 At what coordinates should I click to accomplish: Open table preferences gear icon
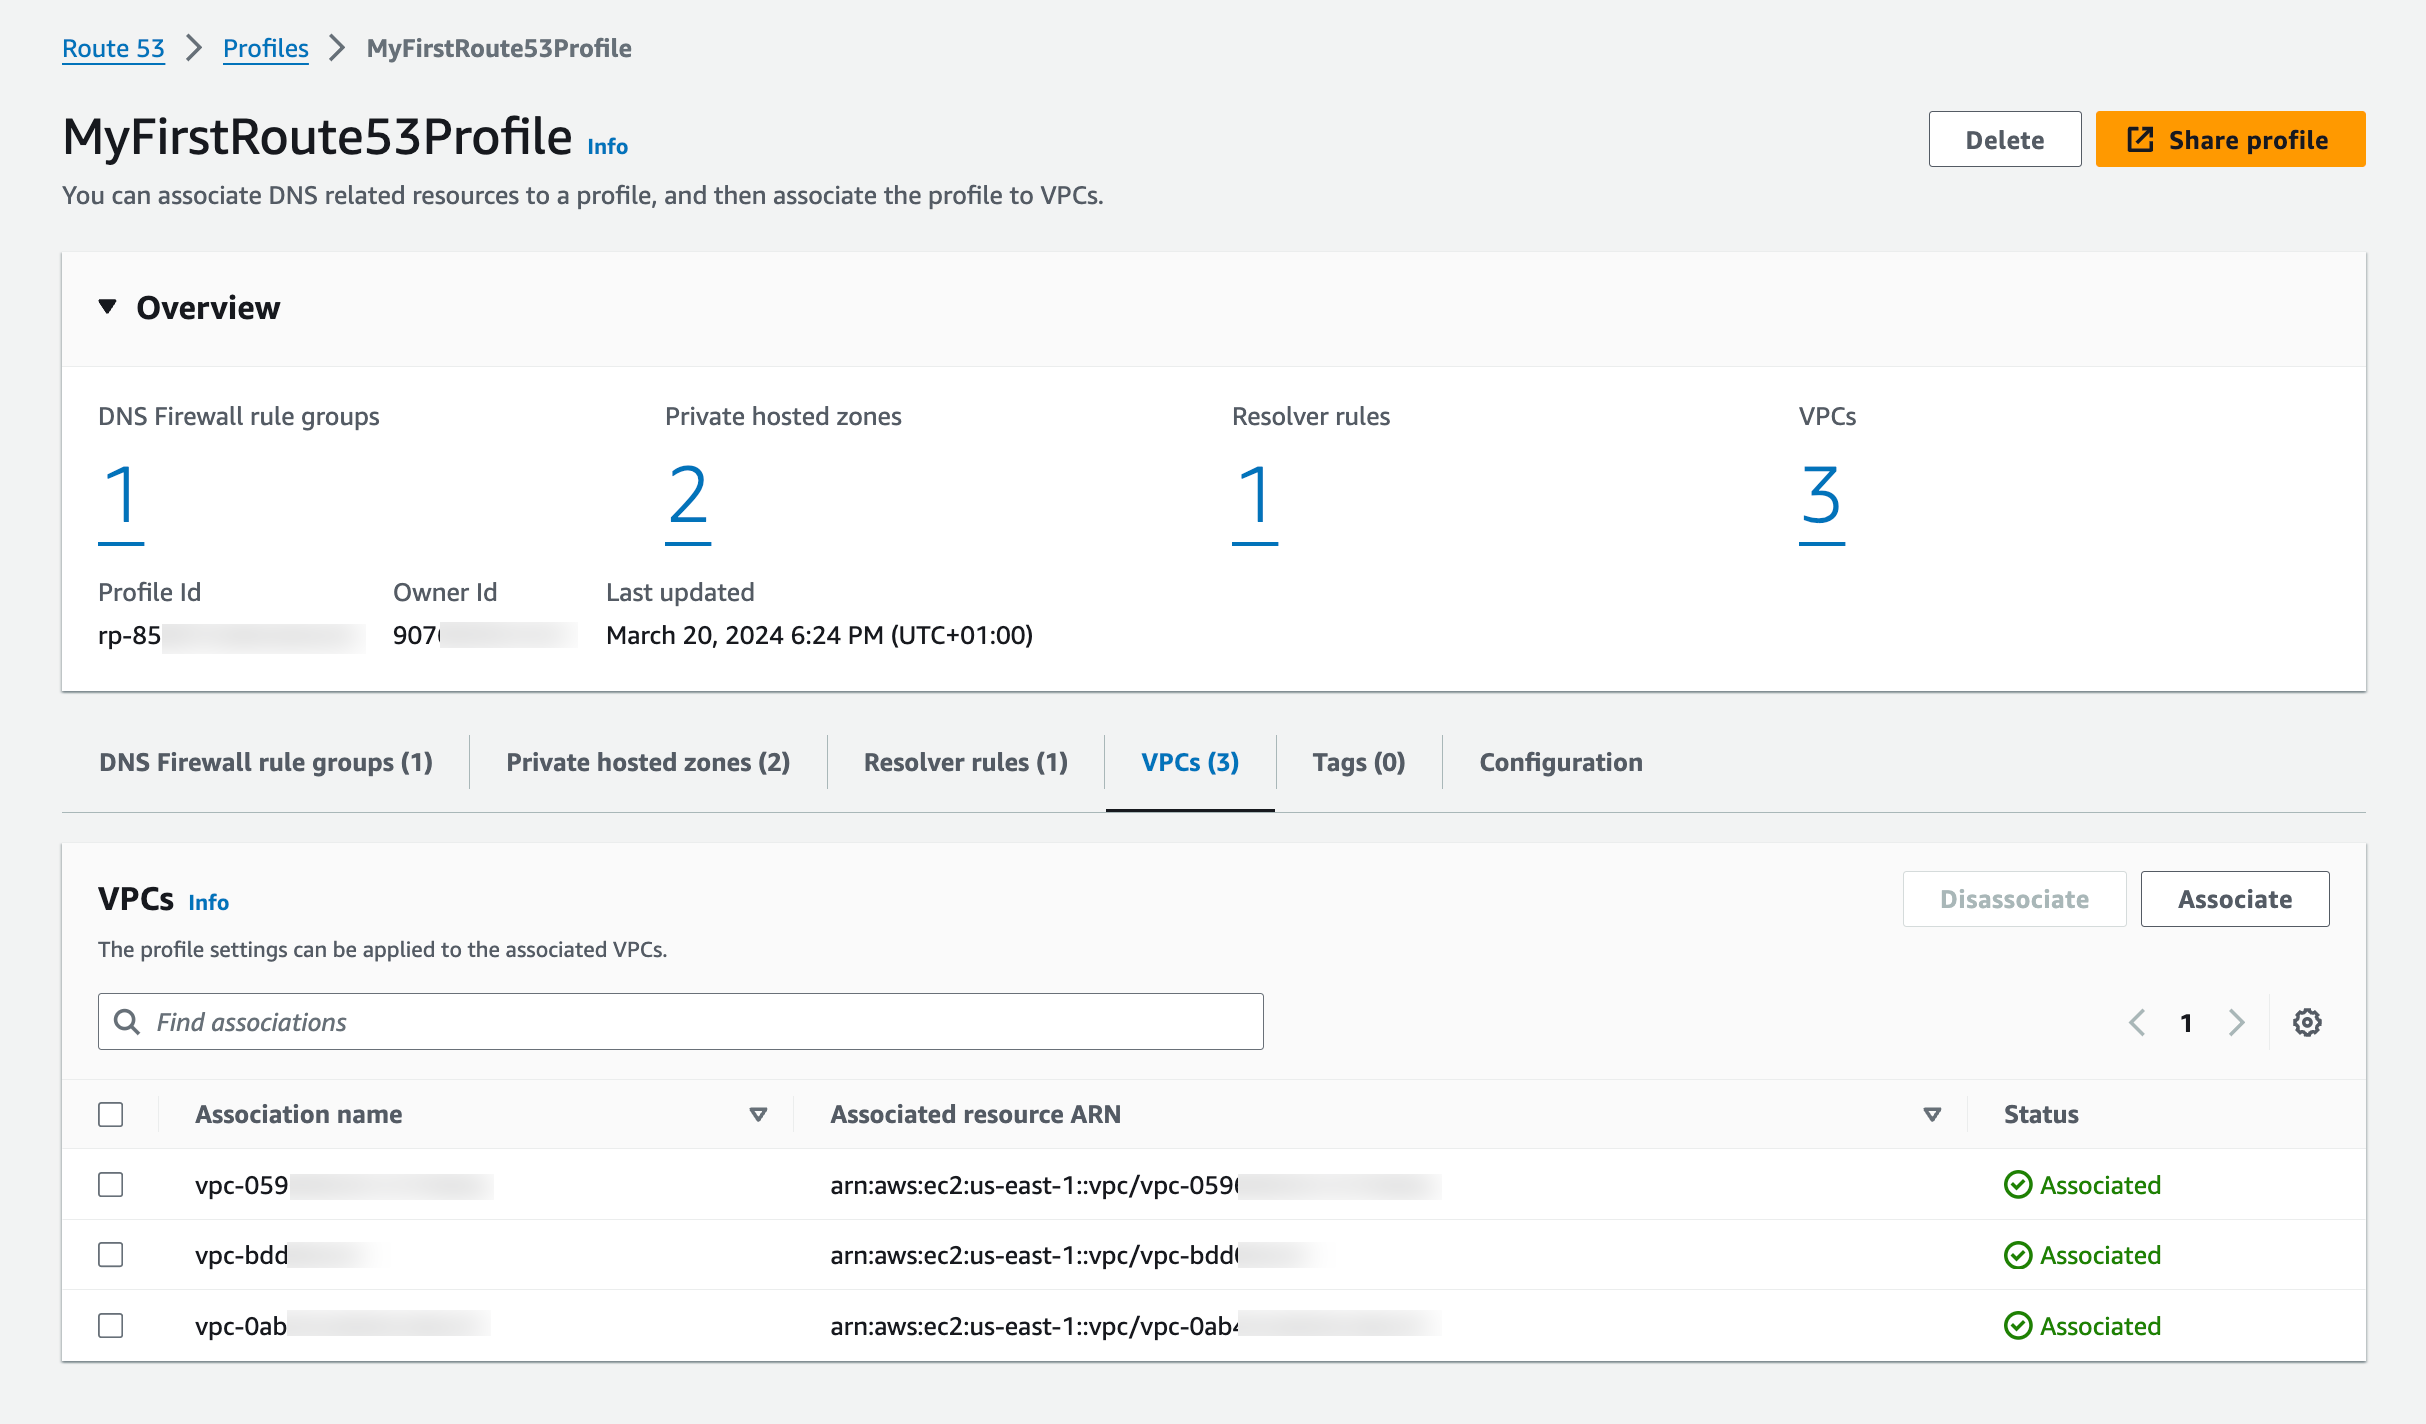click(2307, 1022)
